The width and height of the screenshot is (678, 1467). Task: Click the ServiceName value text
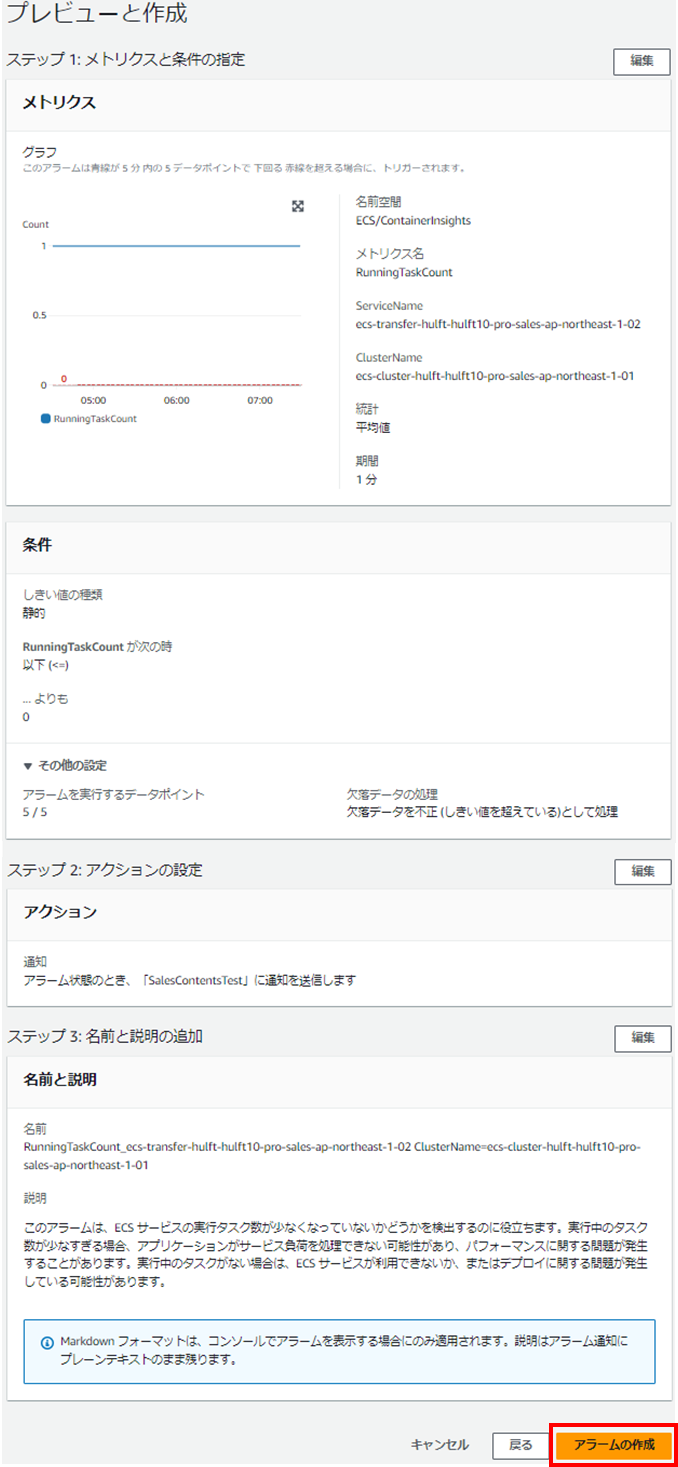tap(497, 324)
